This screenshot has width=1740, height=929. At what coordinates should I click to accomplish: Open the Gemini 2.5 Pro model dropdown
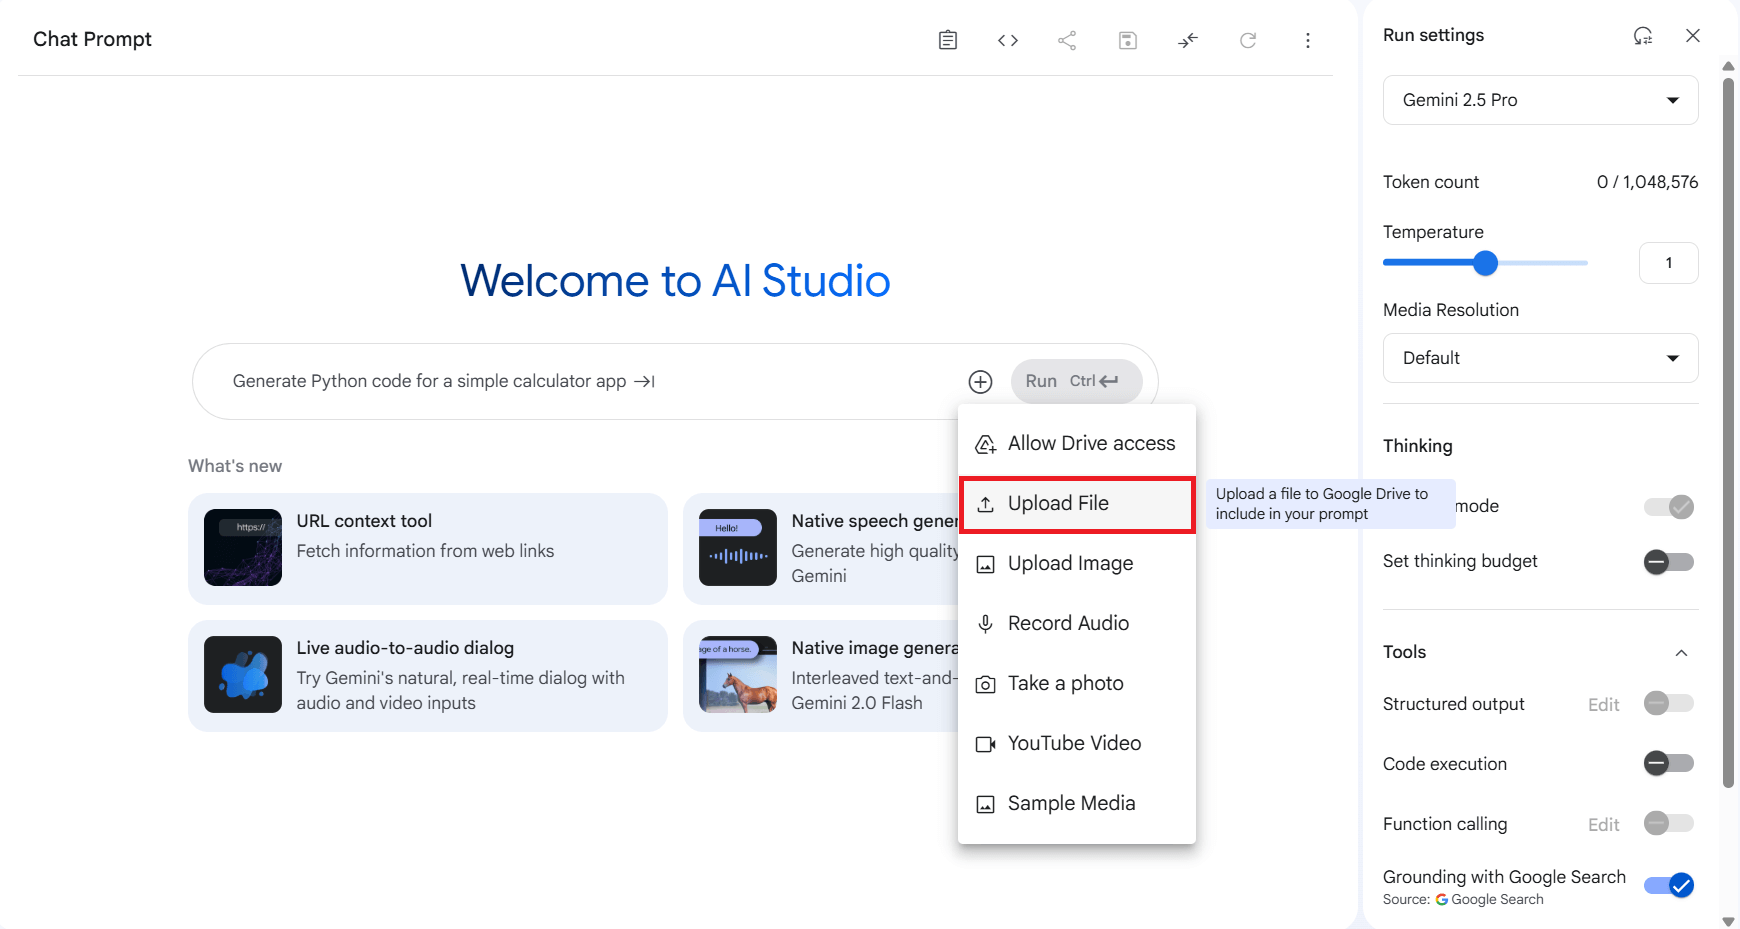1540,100
